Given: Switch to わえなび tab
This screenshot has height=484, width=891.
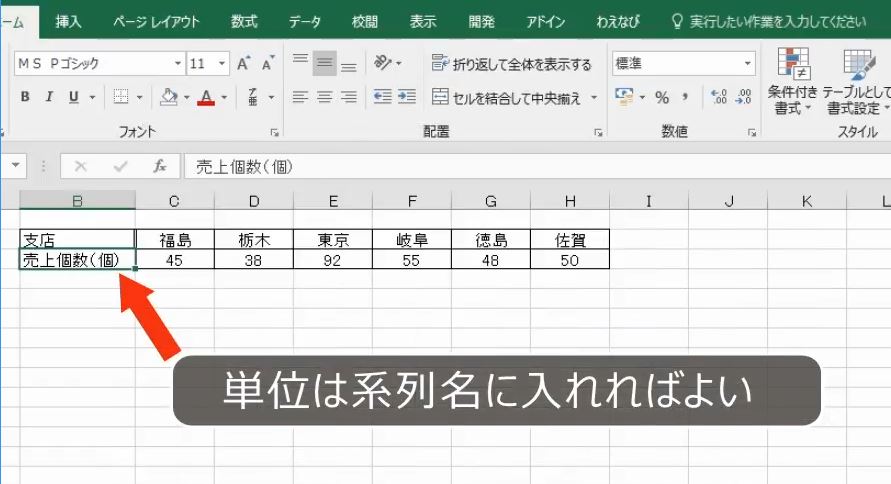Looking at the screenshot, I should point(618,22).
